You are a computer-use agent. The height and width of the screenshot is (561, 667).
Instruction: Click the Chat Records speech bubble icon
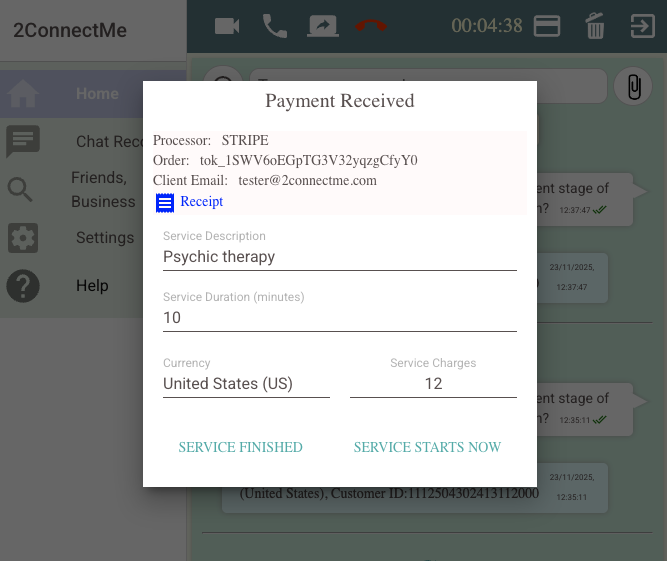click(23, 141)
